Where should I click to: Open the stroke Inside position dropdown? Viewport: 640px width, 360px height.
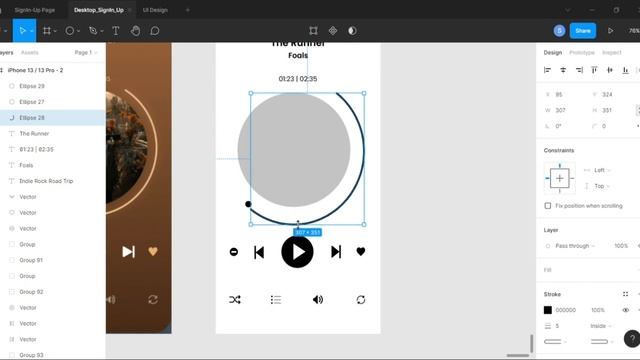point(601,326)
